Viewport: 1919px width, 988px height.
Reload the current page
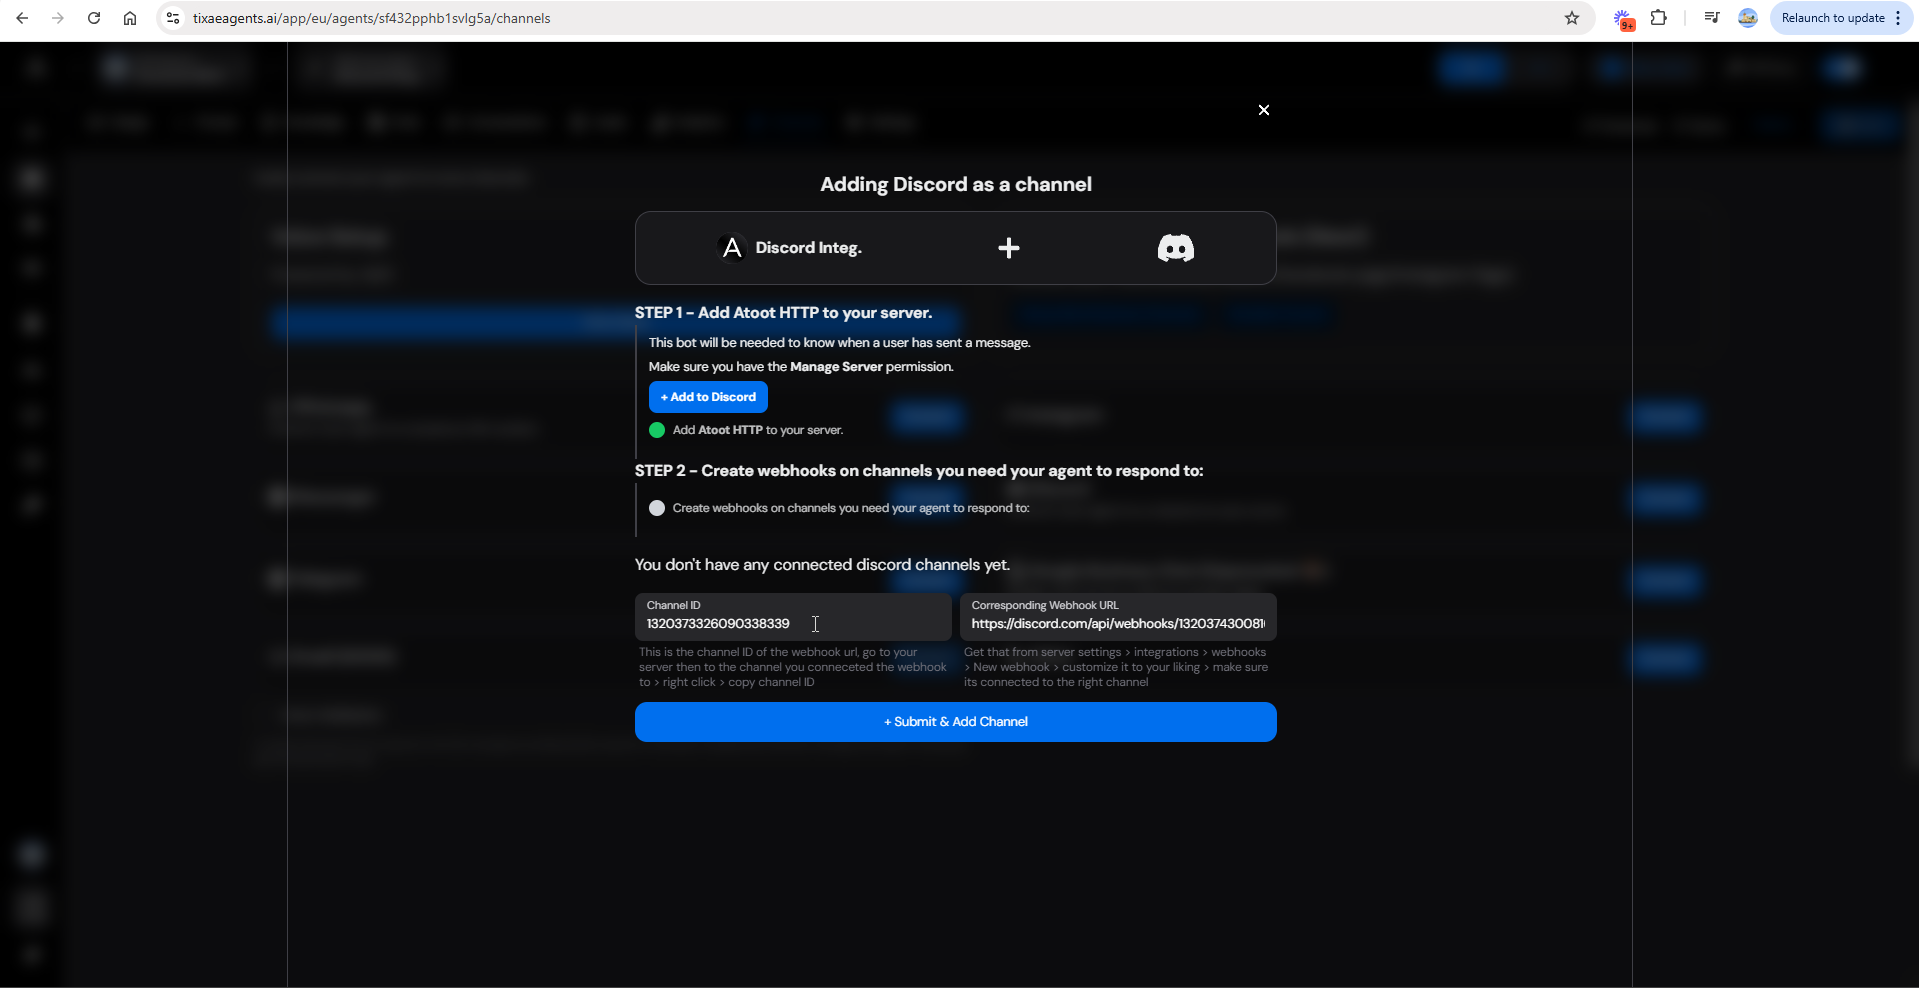[93, 18]
